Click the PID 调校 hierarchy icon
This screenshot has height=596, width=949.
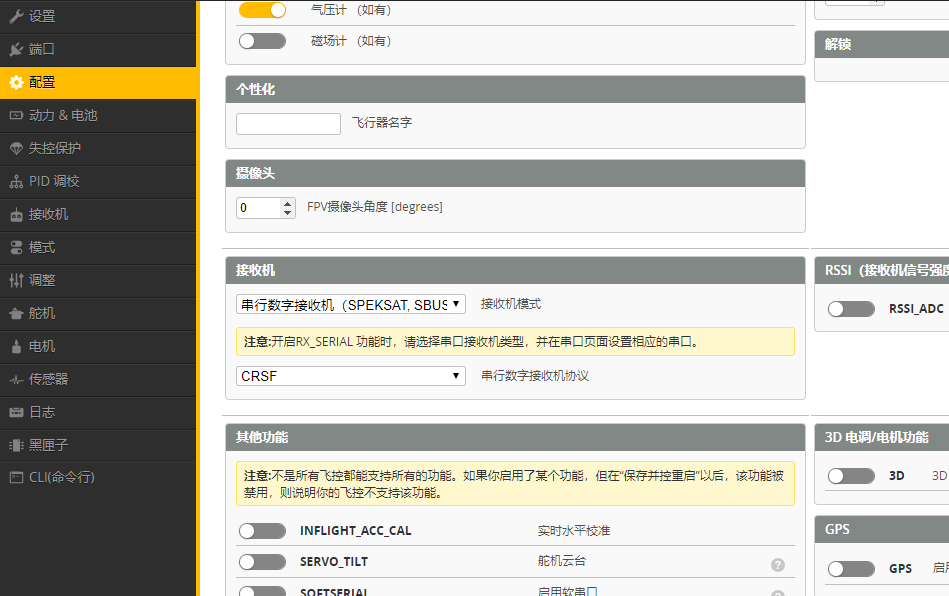coord(16,181)
